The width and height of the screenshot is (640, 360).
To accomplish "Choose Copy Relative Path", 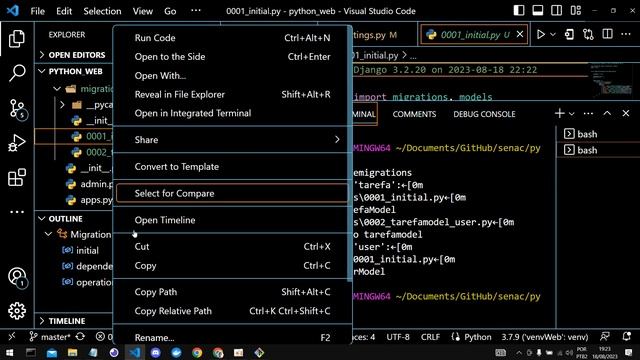I will pyautogui.click(x=232, y=311).
